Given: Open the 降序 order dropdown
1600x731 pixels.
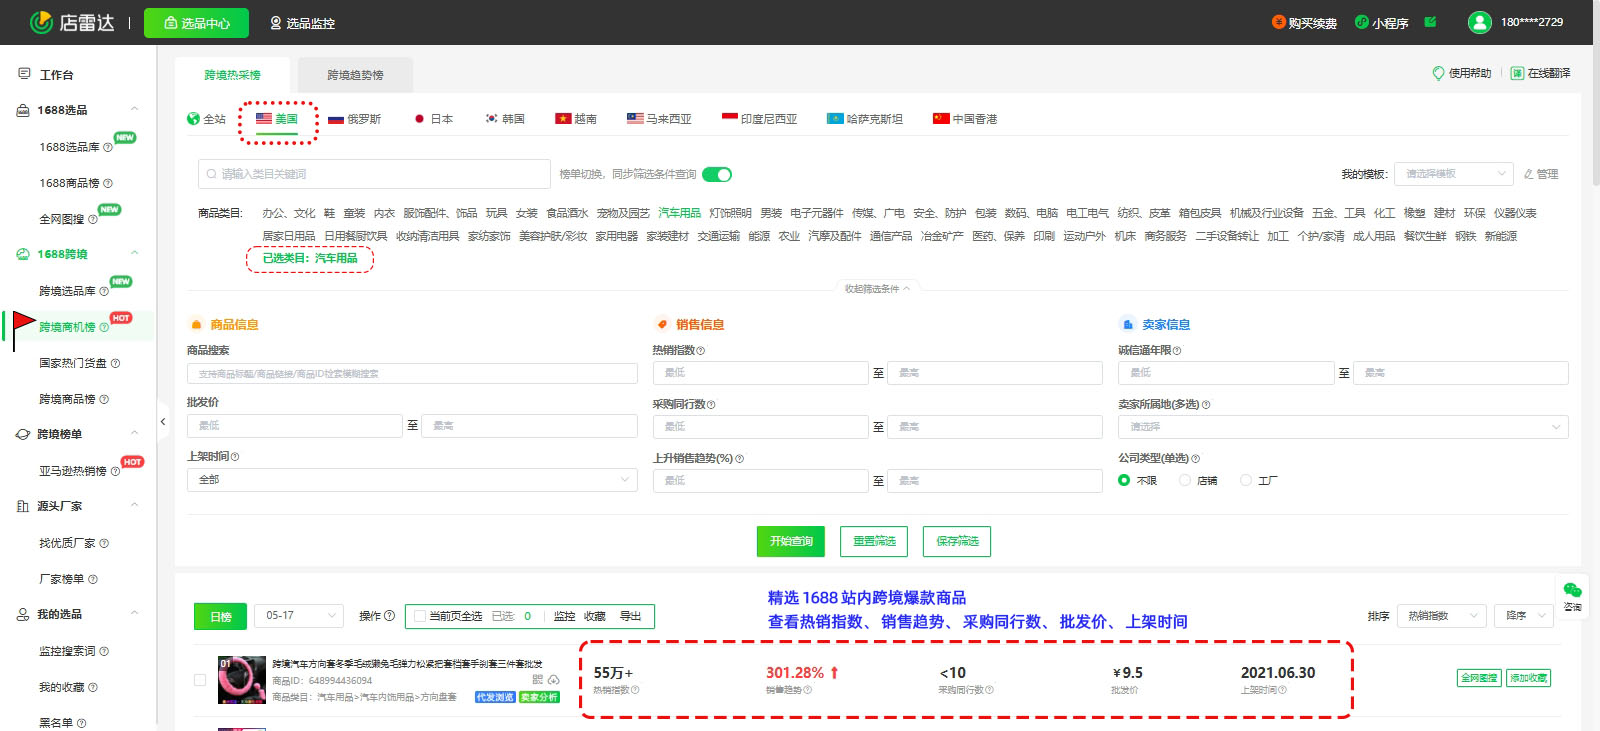Looking at the screenshot, I should click(x=1524, y=616).
